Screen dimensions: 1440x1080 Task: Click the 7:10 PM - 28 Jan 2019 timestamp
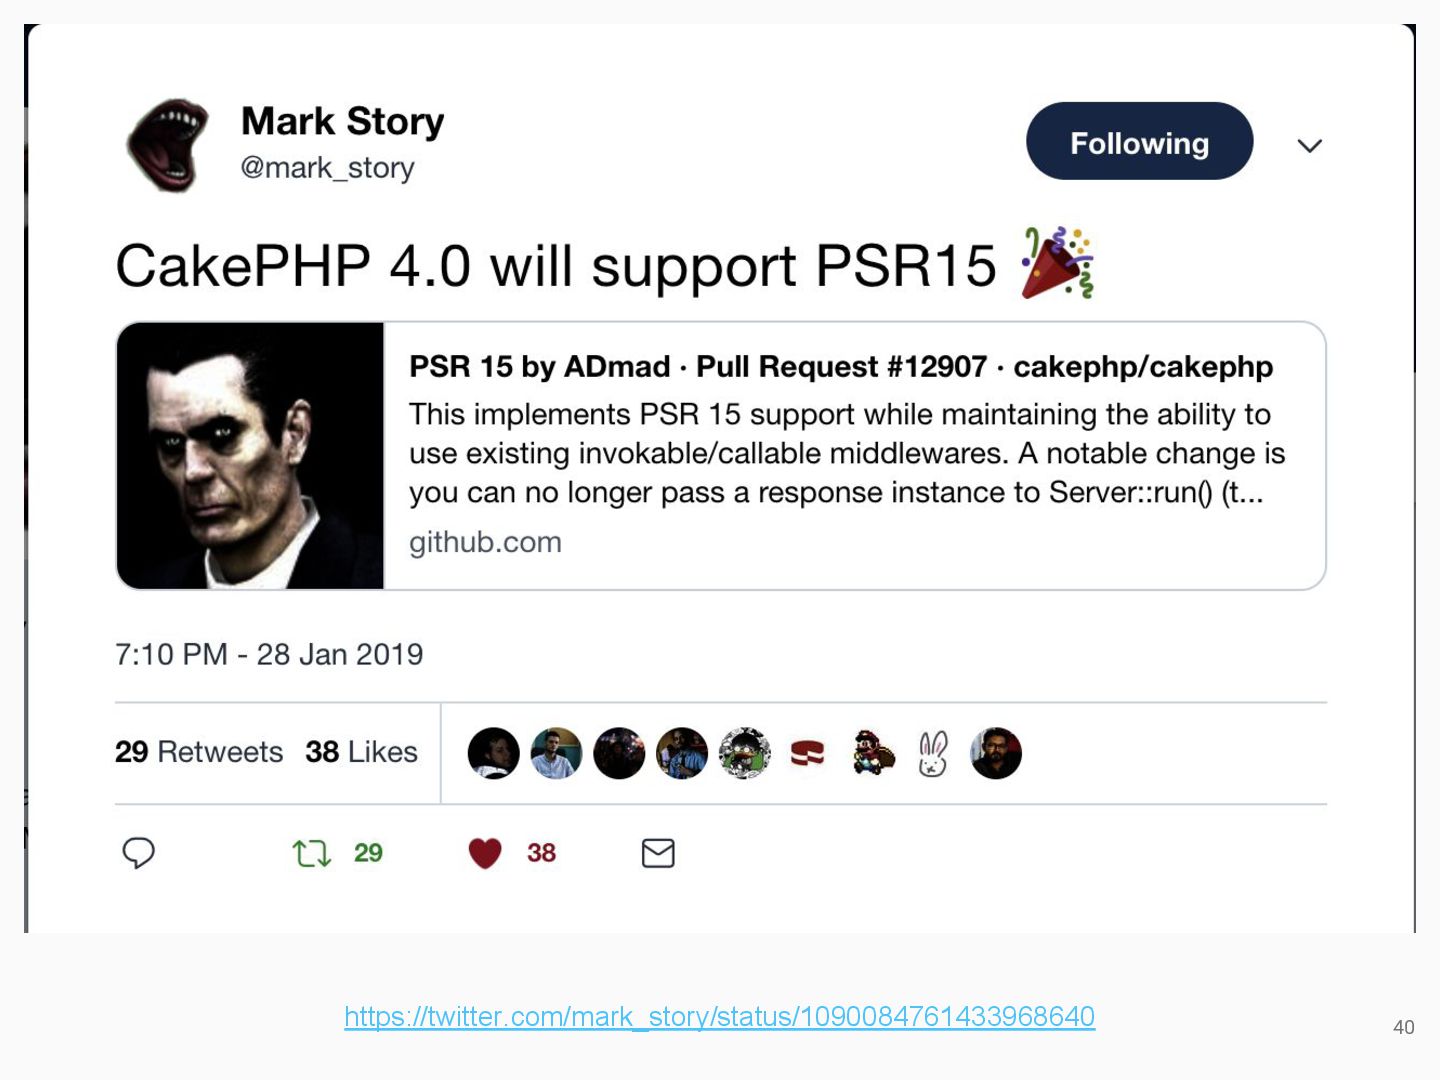point(269,654)
